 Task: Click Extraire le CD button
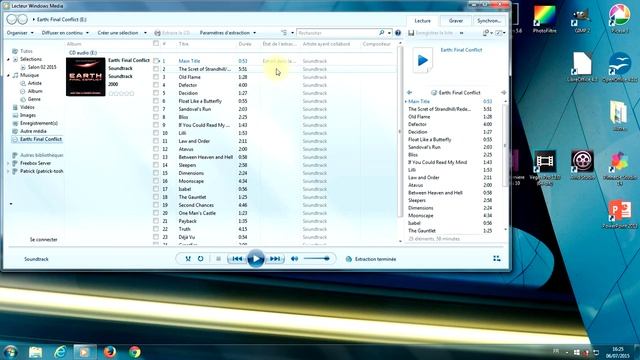(173, 33)
